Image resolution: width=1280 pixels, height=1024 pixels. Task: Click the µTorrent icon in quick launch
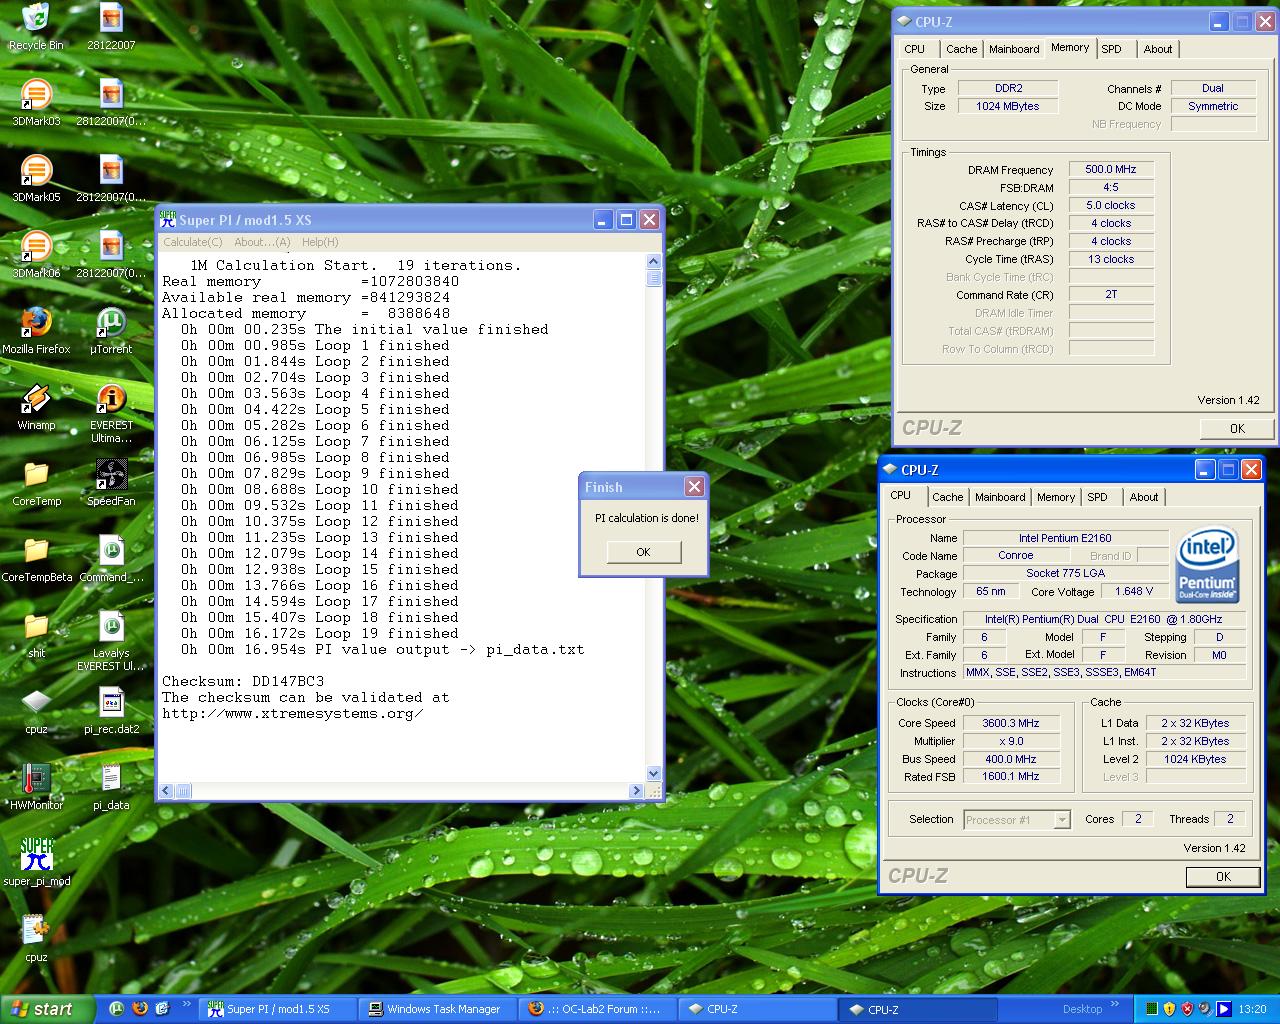[117, 1009]
